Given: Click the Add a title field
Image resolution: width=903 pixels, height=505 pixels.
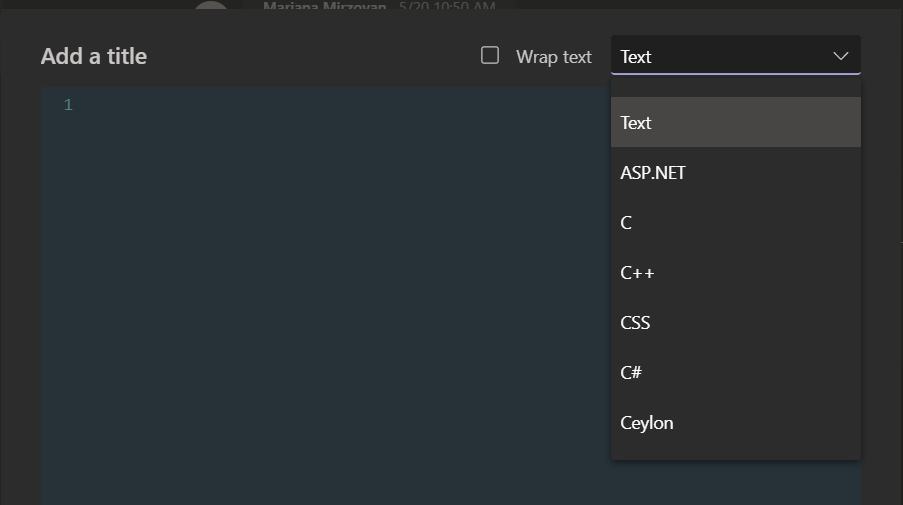Looking at the screenshot, I should pyautogui.click(x=94, y=56).
